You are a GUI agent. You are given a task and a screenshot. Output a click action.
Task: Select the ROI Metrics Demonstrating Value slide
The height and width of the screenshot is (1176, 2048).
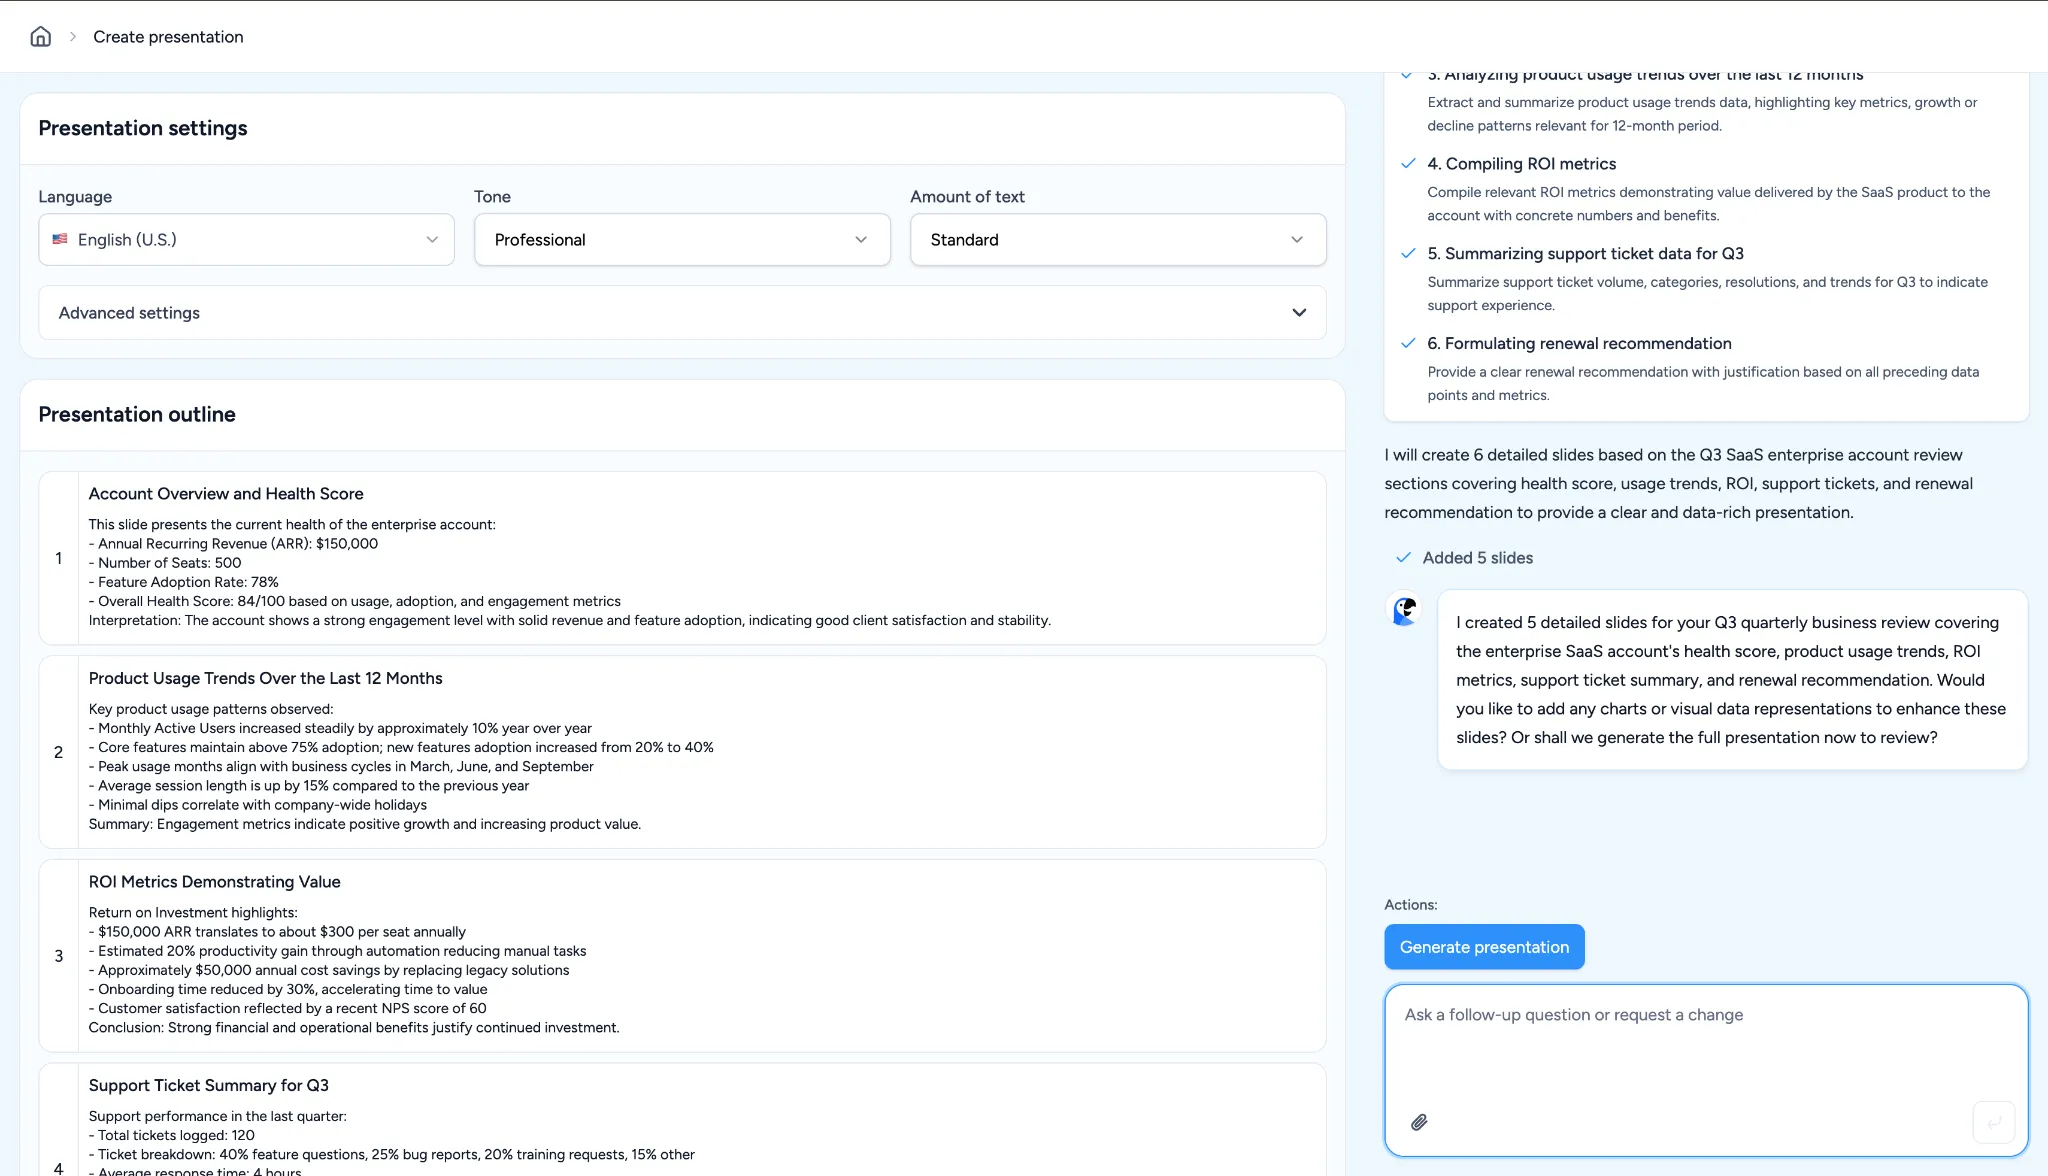(214, 882)
